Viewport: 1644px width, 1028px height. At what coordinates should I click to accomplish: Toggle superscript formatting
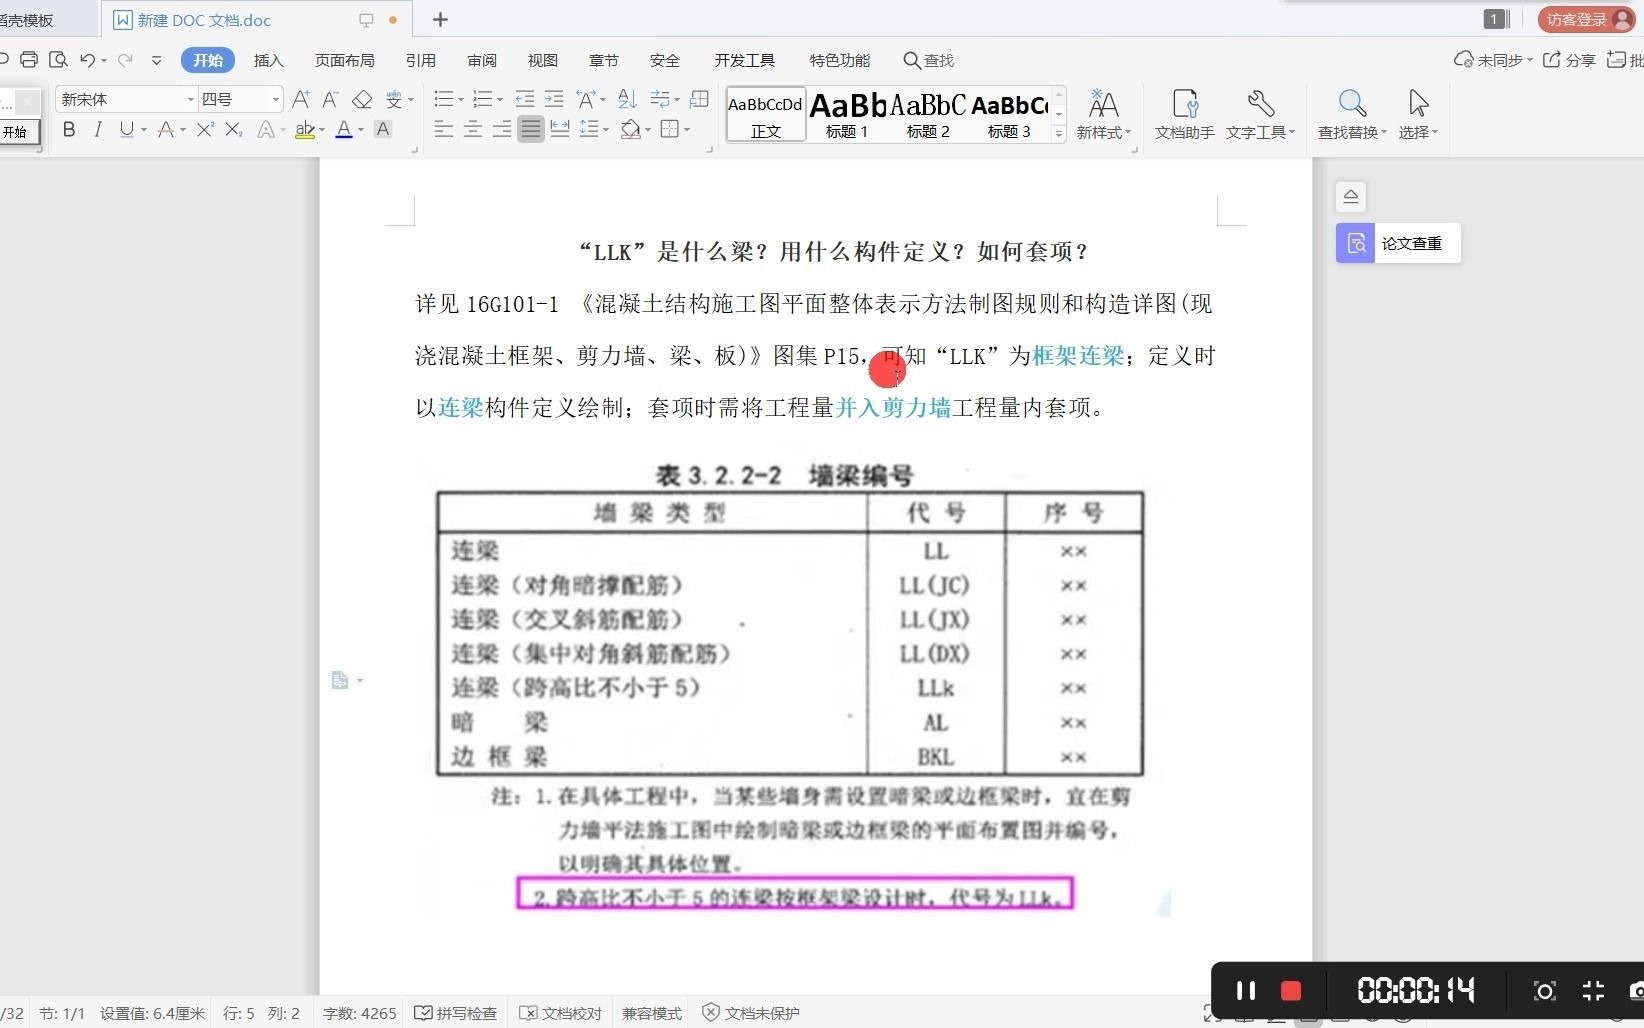click(205, 130)
